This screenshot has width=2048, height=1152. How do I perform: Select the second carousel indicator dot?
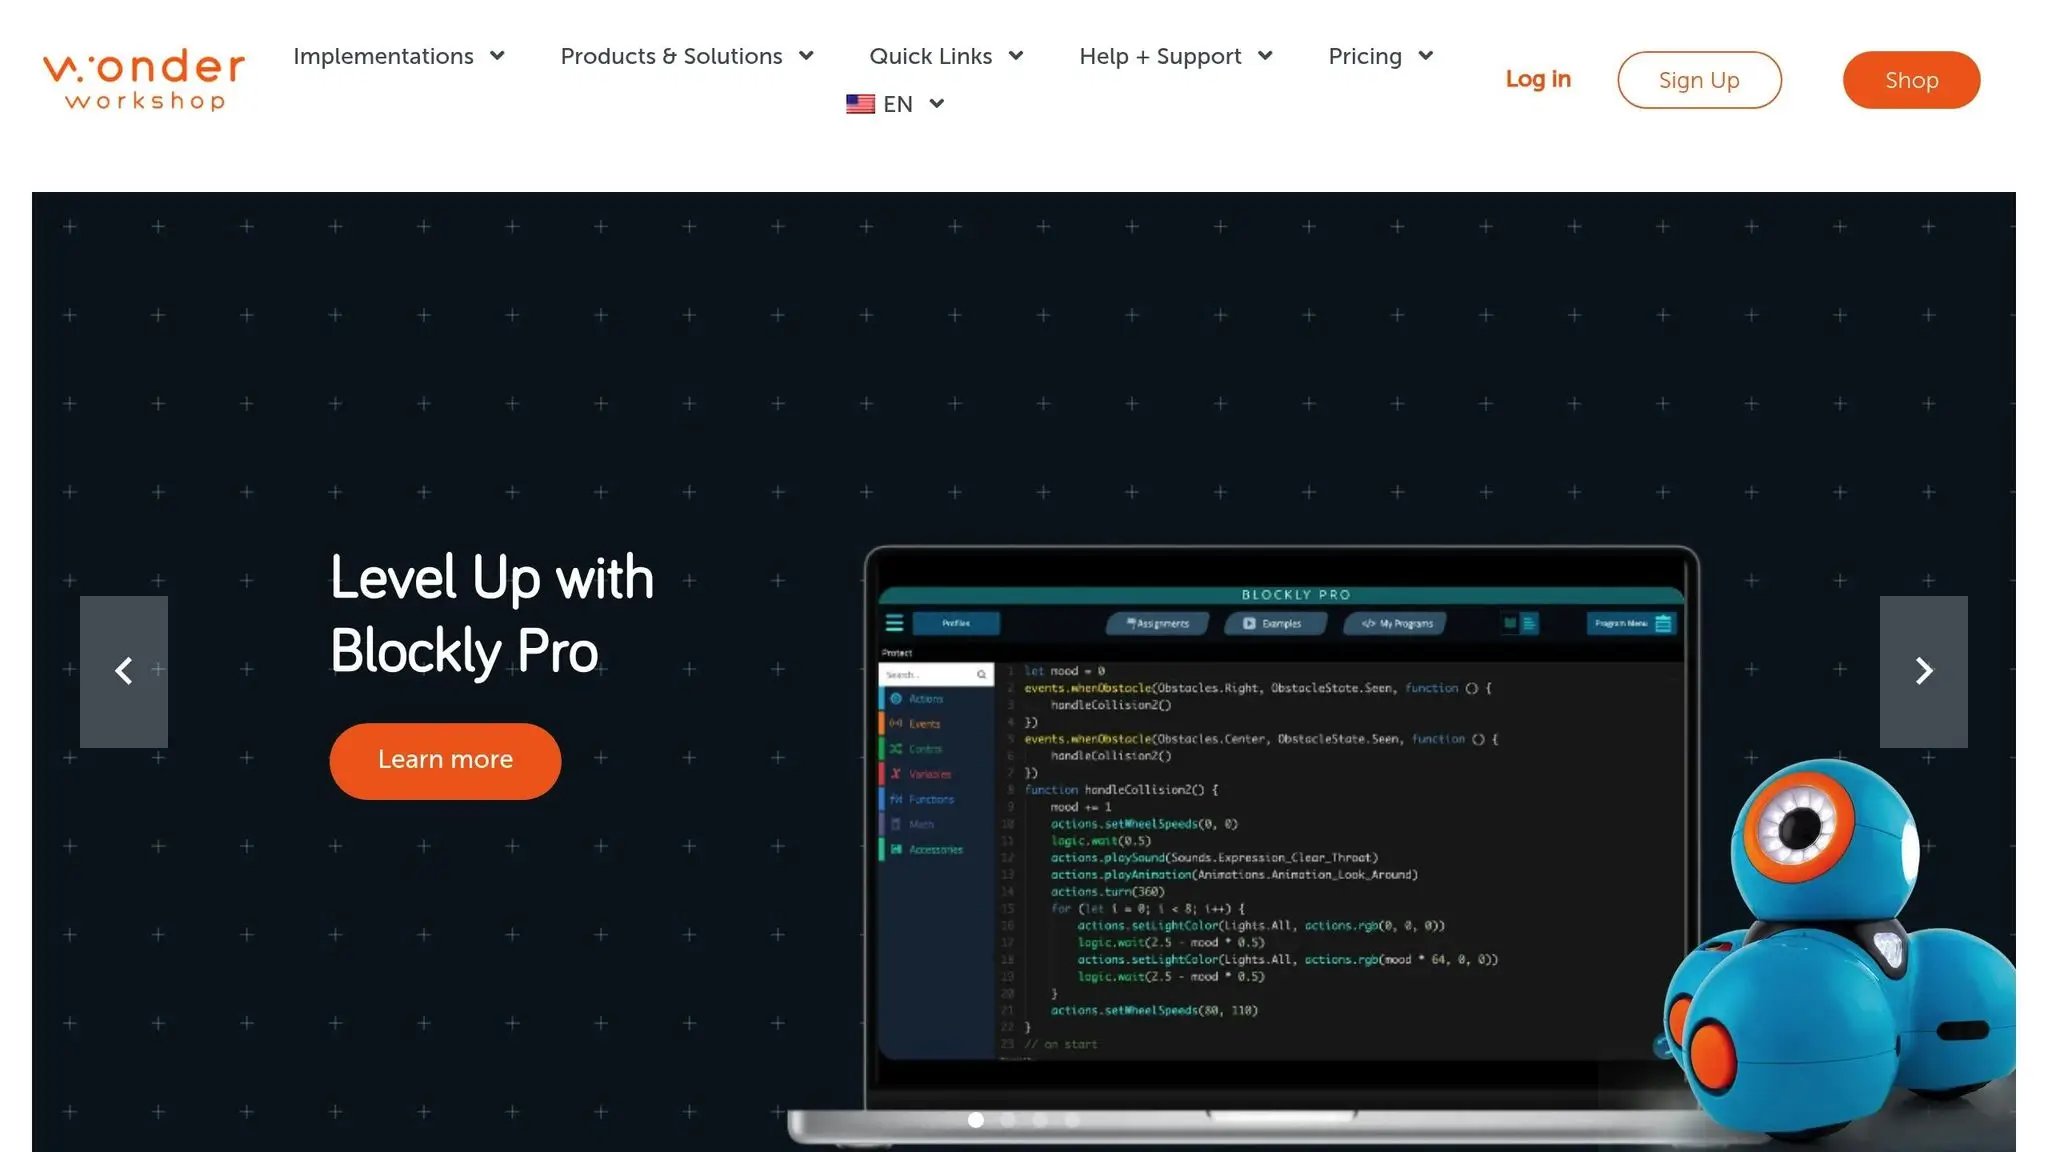pyautogui.click(x=1008, y=1120)
